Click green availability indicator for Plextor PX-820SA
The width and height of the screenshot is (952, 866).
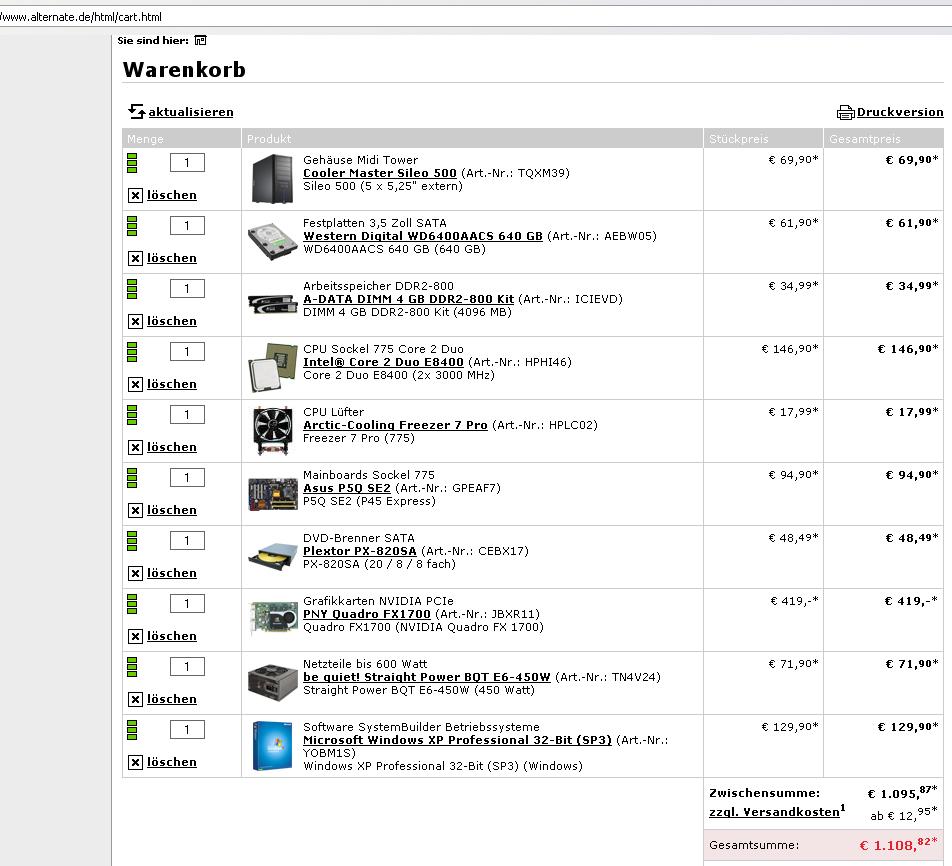tap(132, 541)
